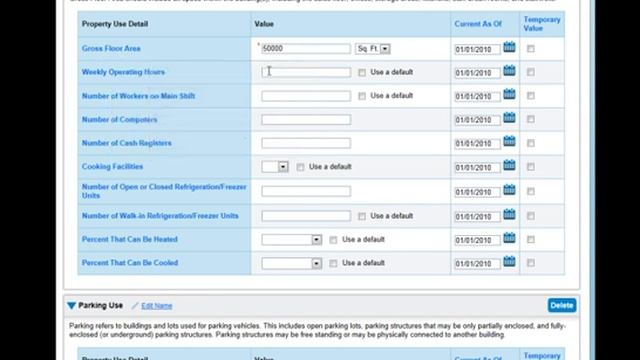Viewport: 640px width, 360px height.
Task: Open the Number of Computers link
Action: (x=119, y=120)
